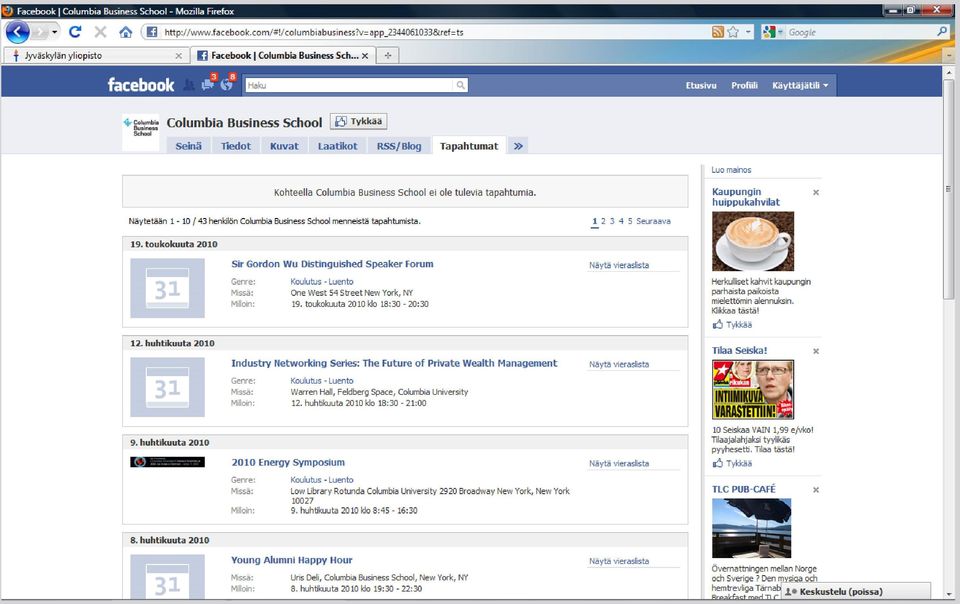Open Profiili in the Facebook top bar

(744, 85)
